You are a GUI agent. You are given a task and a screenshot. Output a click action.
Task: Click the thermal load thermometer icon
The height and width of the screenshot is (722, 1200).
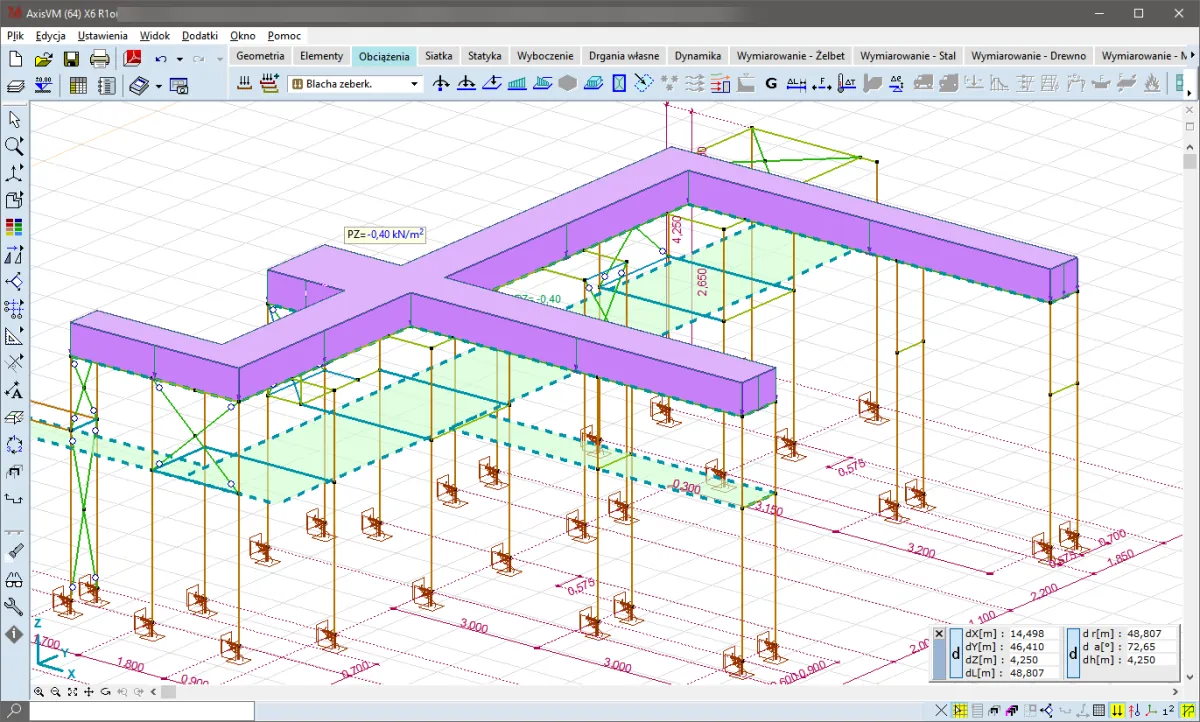point(848,84)
